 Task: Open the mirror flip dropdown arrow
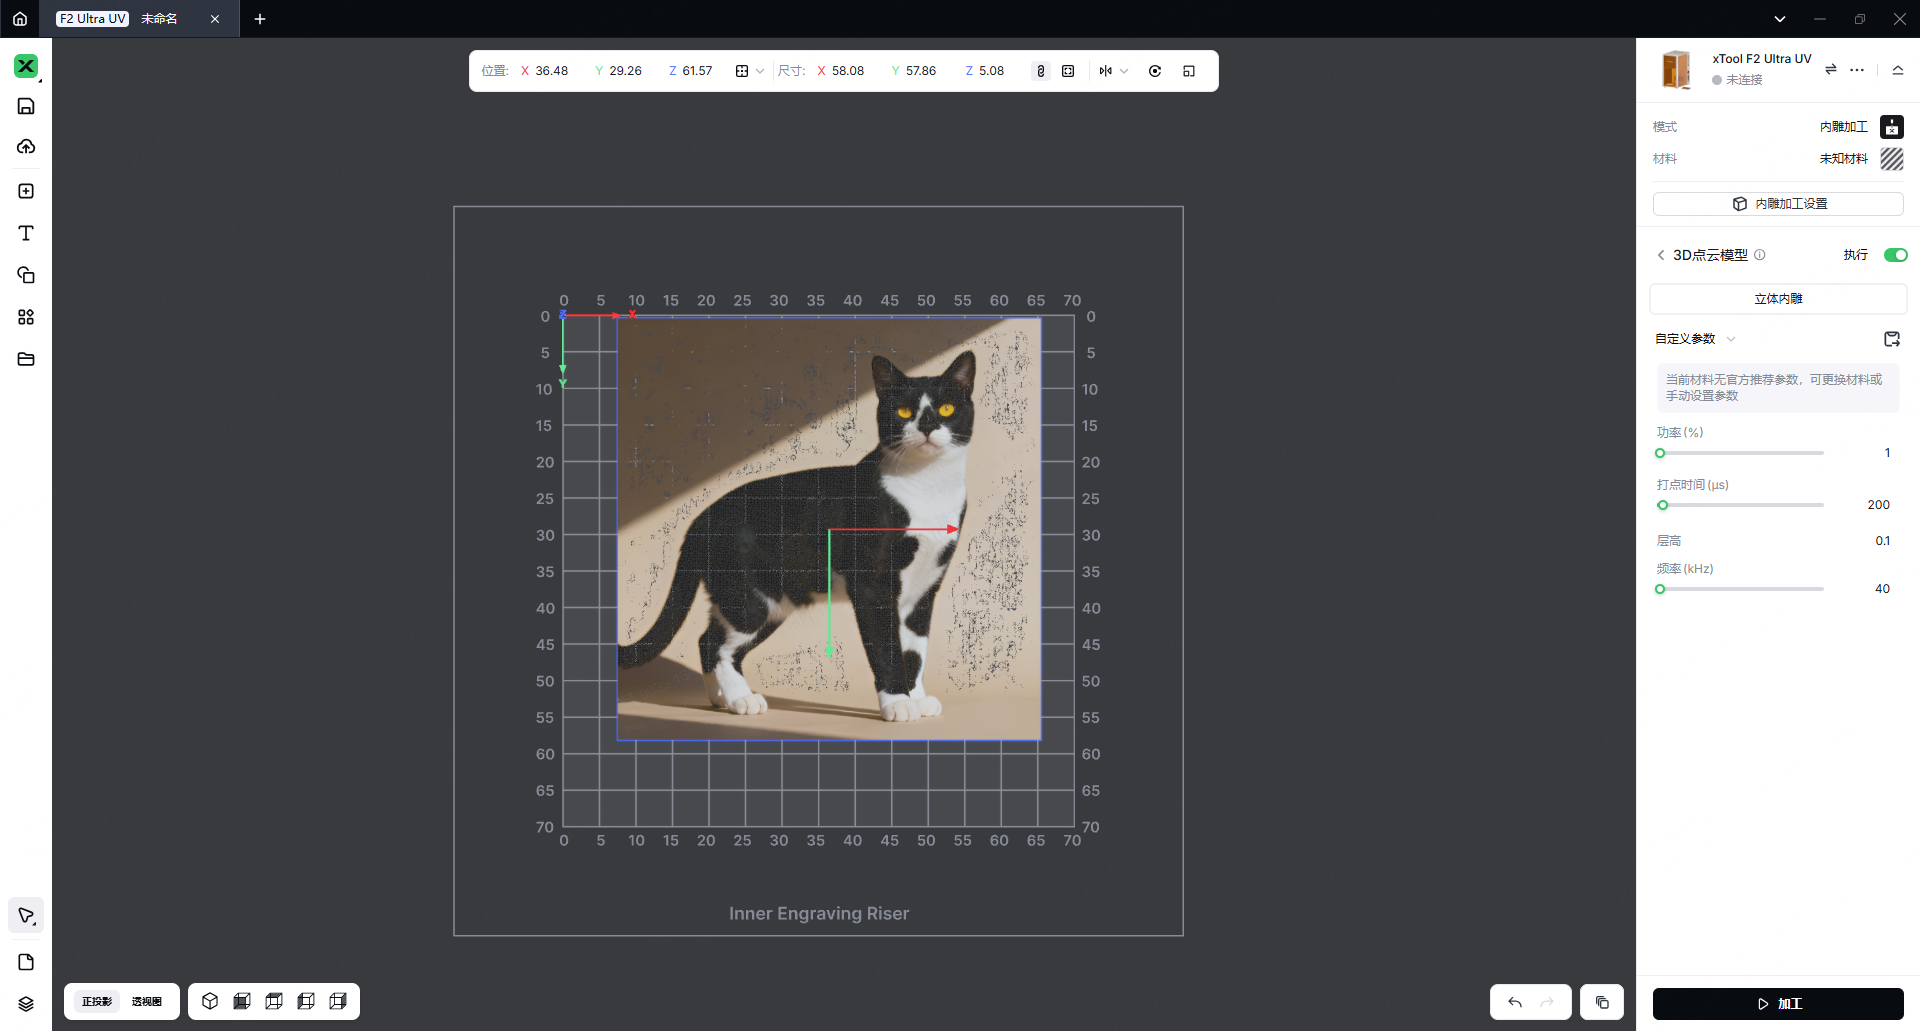click(1124, 71)
